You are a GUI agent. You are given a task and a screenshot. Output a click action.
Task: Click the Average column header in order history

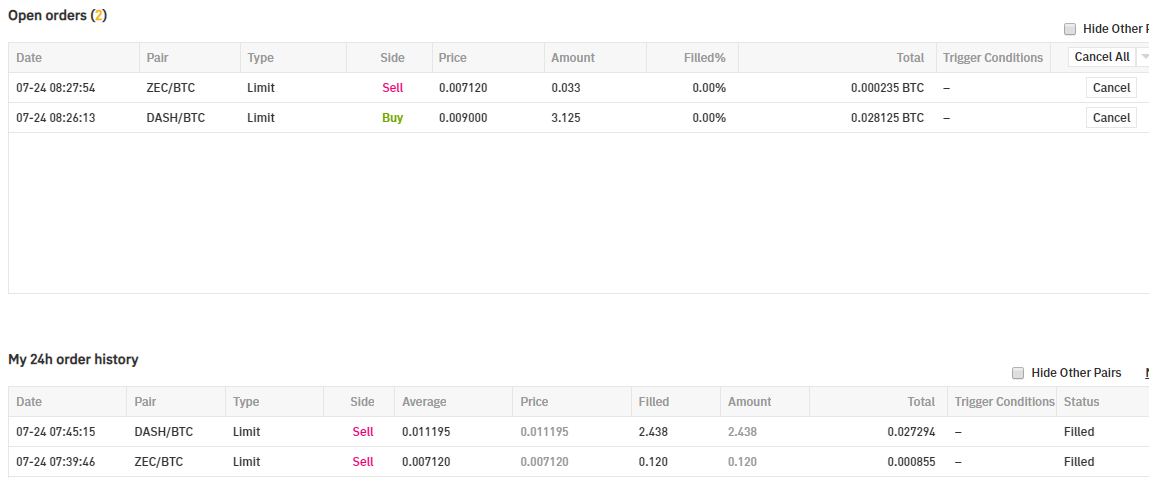[x=424, y=402]
